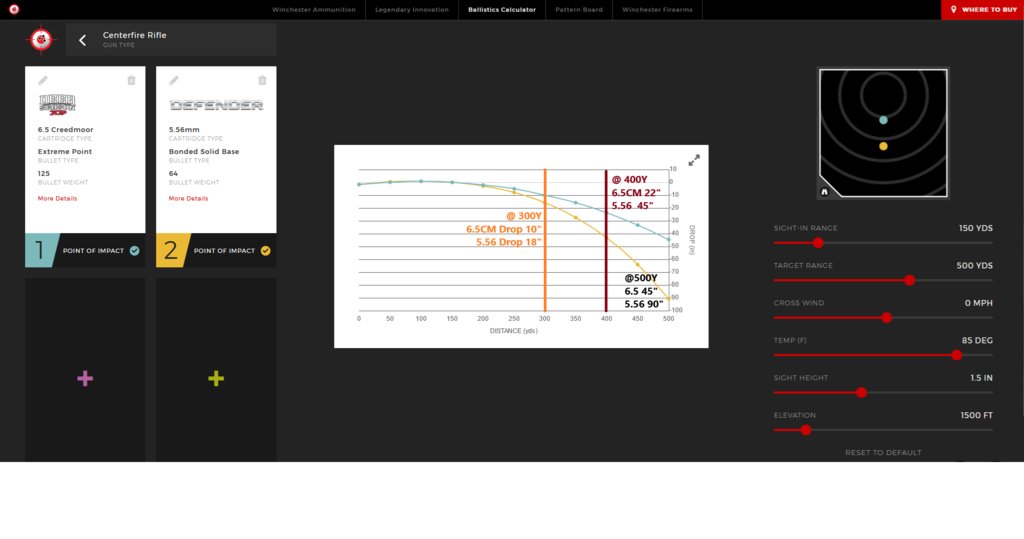Click the 5.56mm cartridge type text
Image resolution: width=1024 pixels, height=539 pixels.
[x=184, y=130]
